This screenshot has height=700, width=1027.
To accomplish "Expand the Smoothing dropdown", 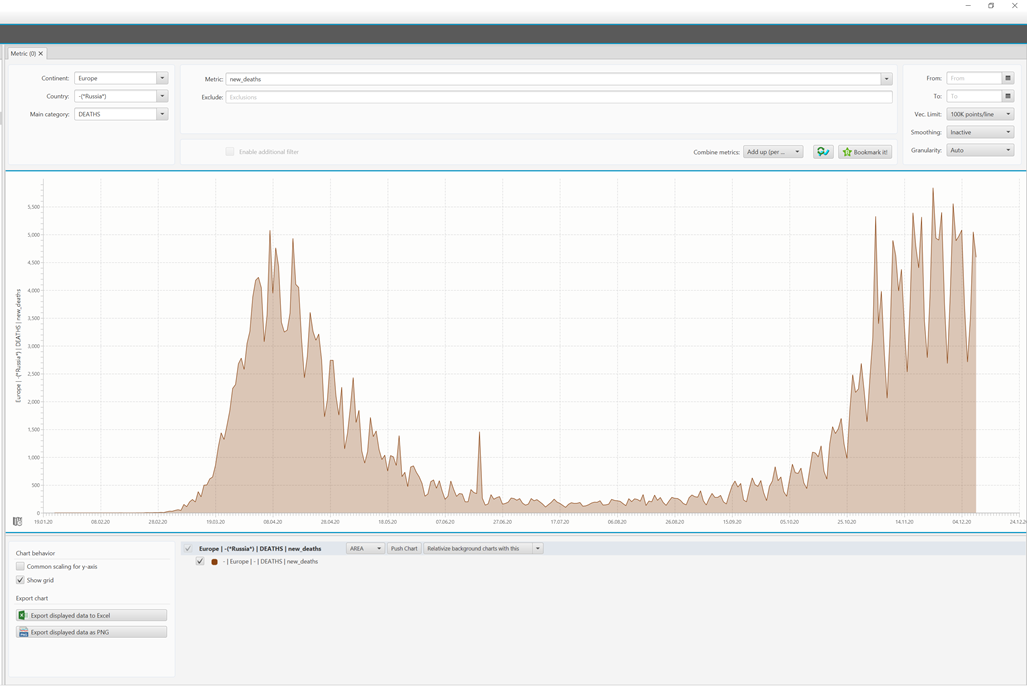I will 1008,132.
